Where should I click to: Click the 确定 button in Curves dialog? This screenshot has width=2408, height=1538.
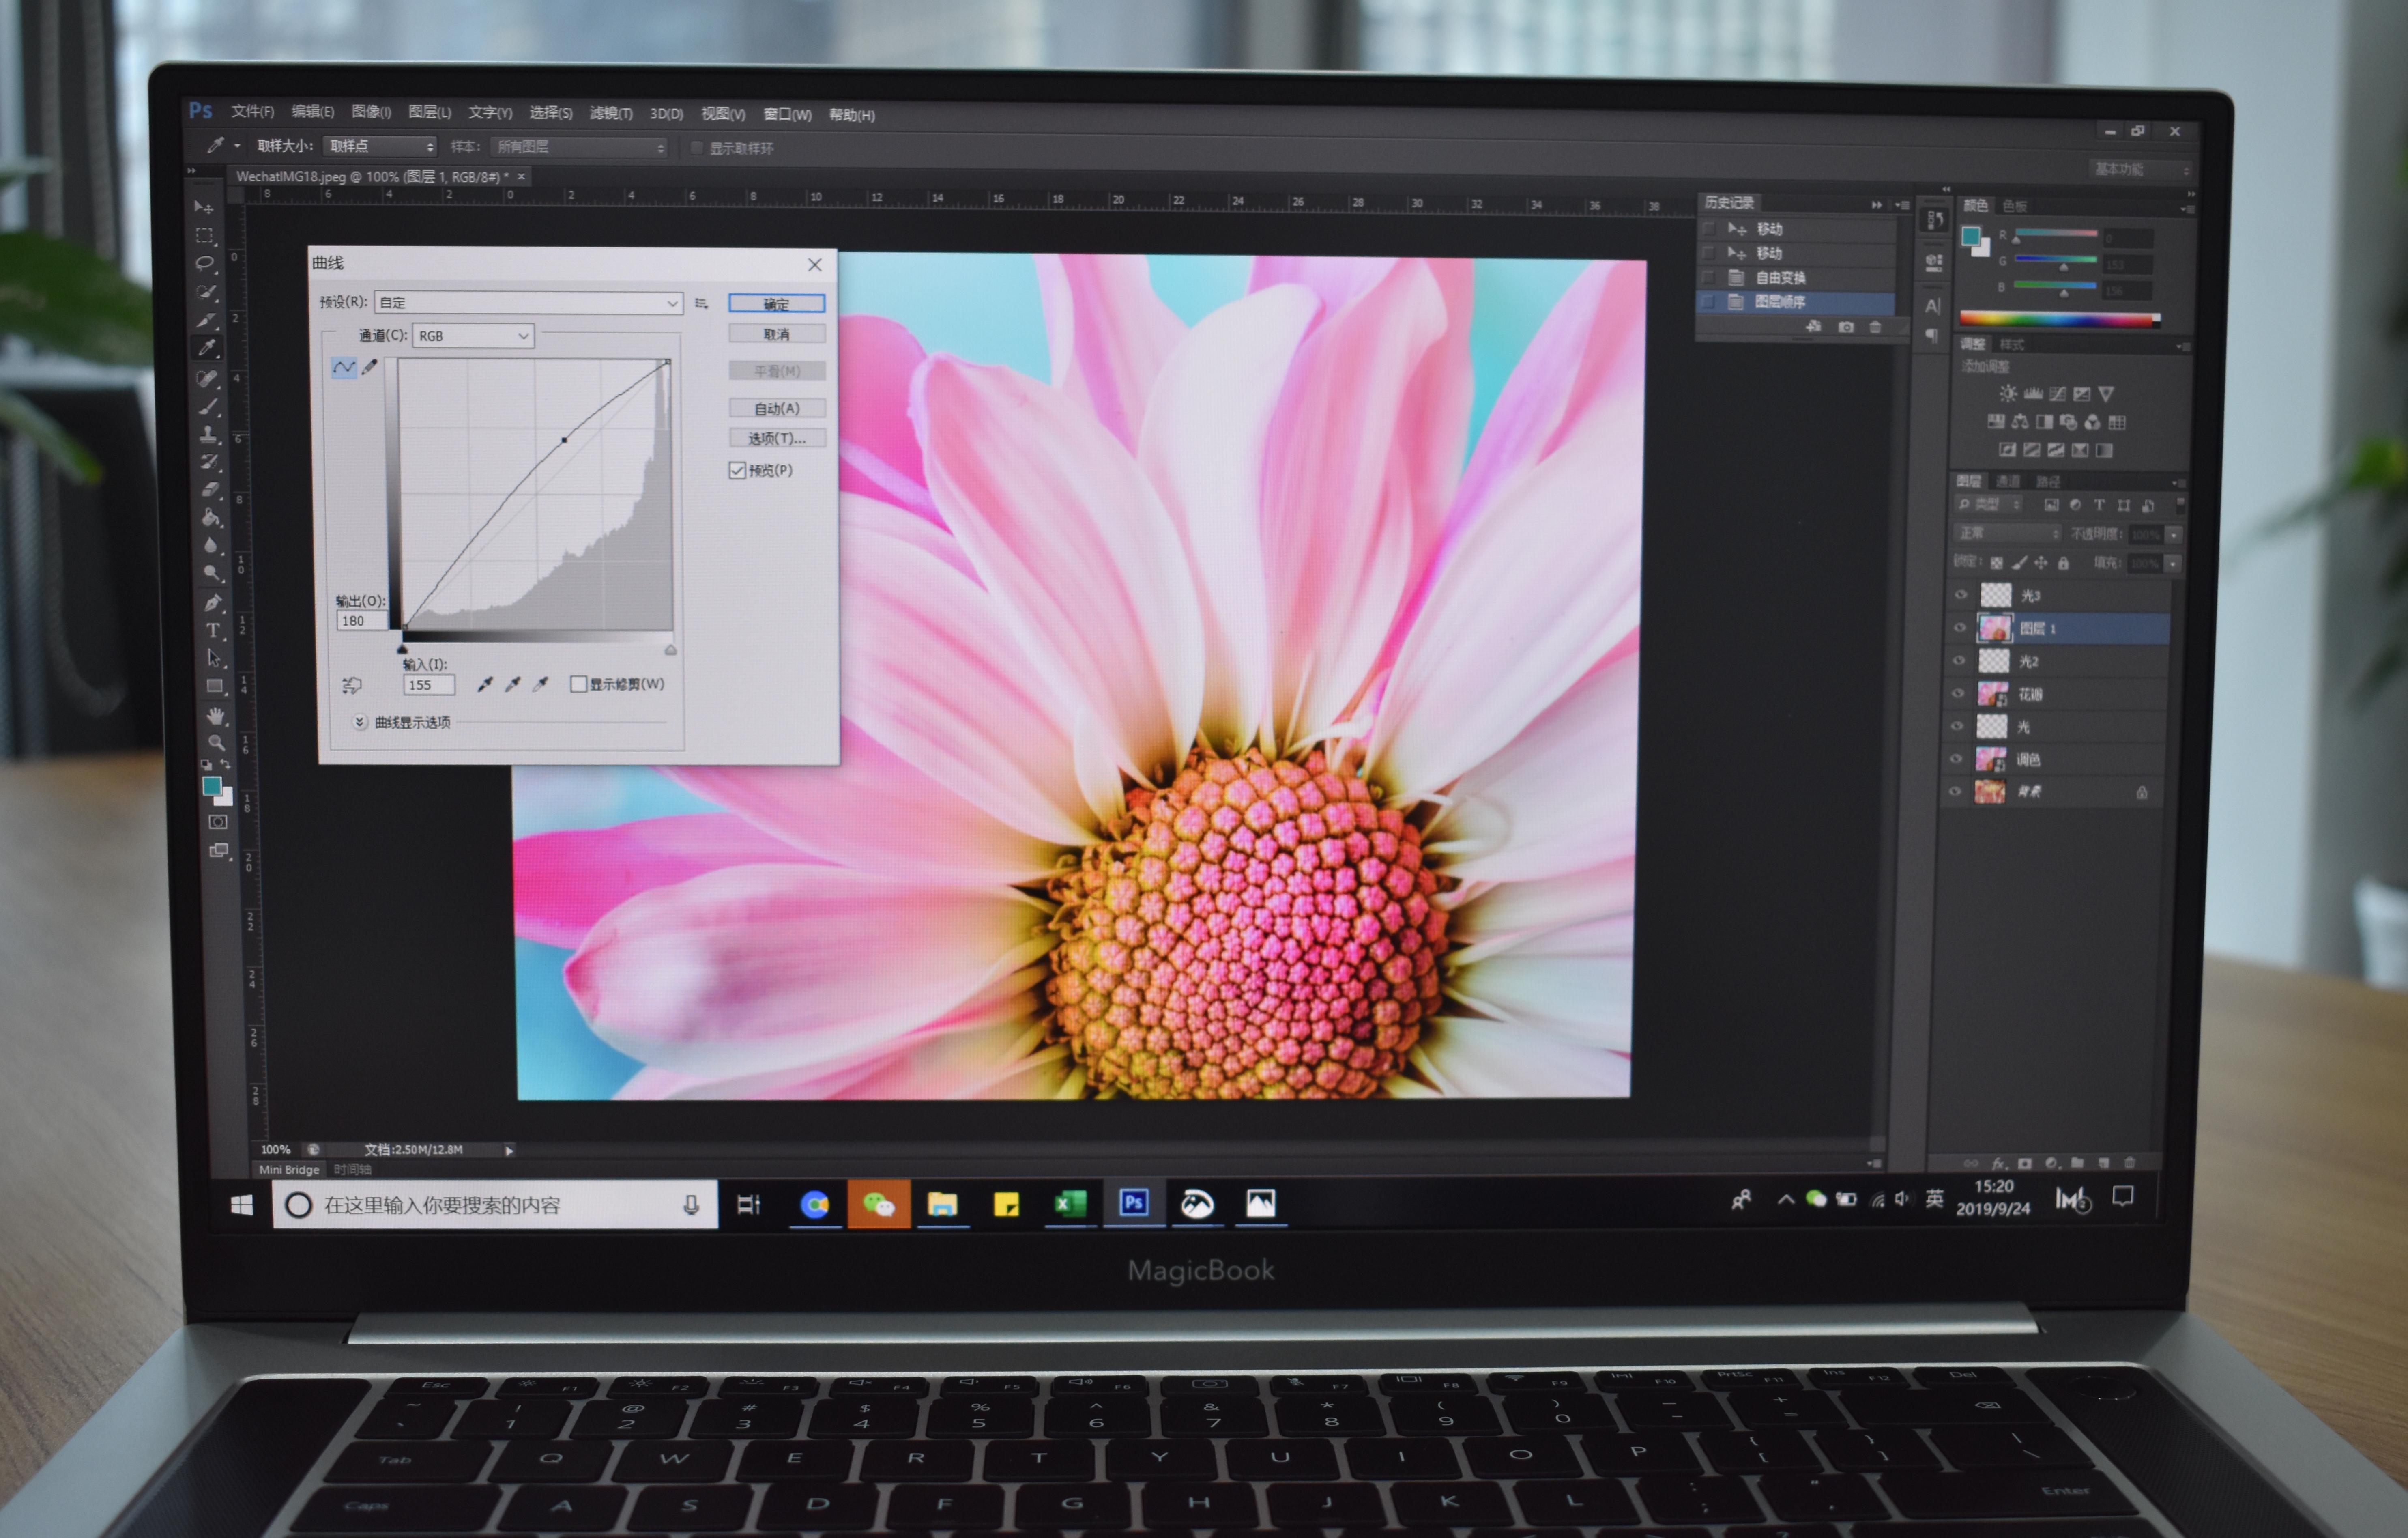[x=777, y=304]
